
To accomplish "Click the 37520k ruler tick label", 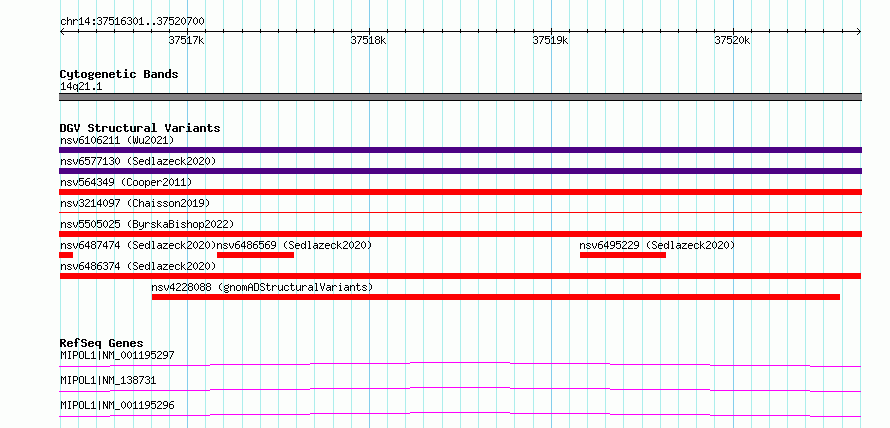I will [x=732, y=40].
